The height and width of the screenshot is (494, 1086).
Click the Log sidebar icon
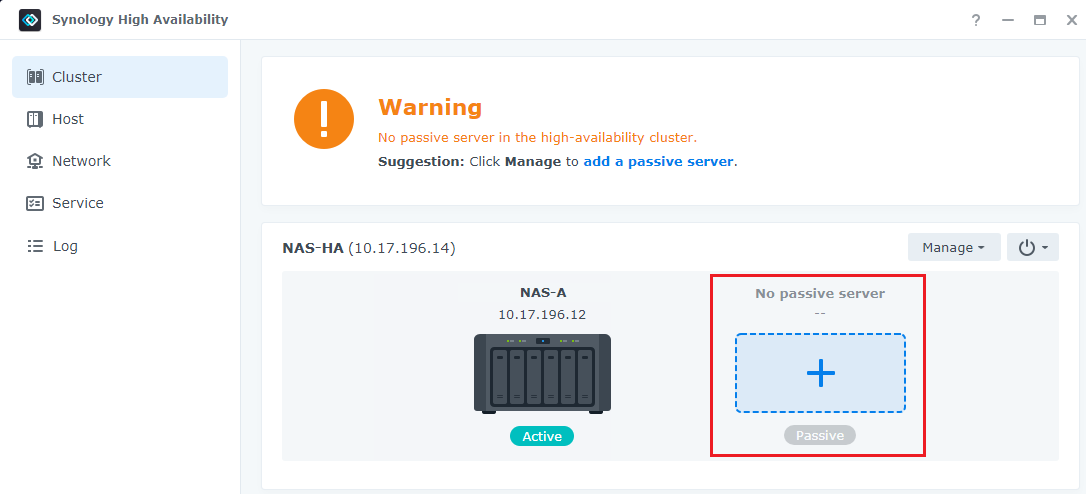pyautogui.click(x=35, y=246)
